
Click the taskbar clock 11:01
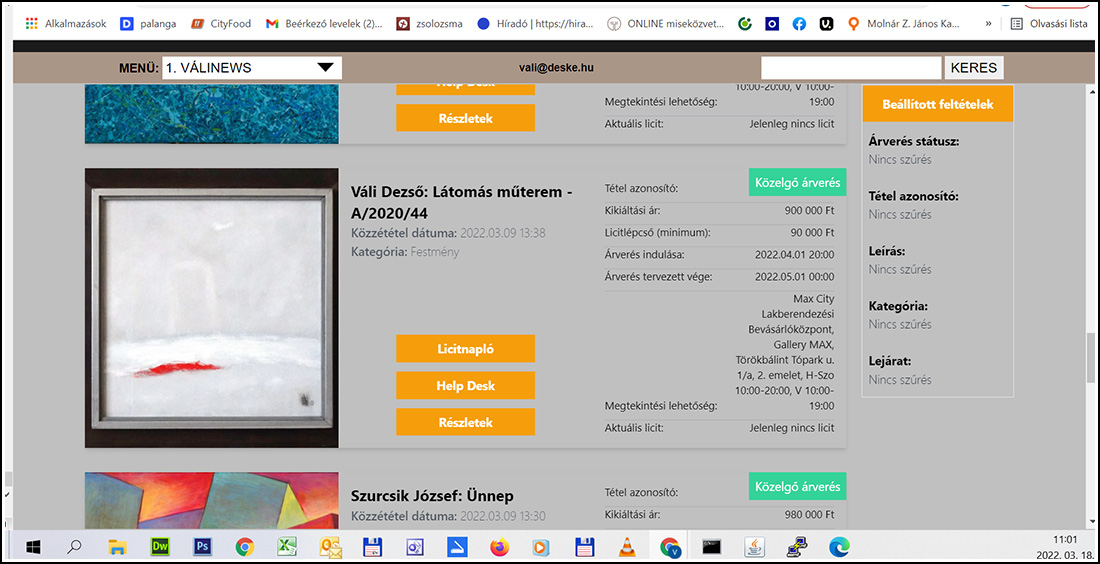pos(1064,539)
